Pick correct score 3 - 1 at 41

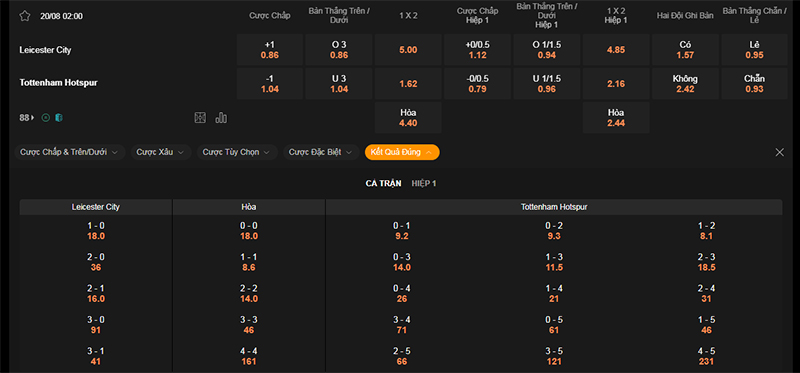click(96, 357)
